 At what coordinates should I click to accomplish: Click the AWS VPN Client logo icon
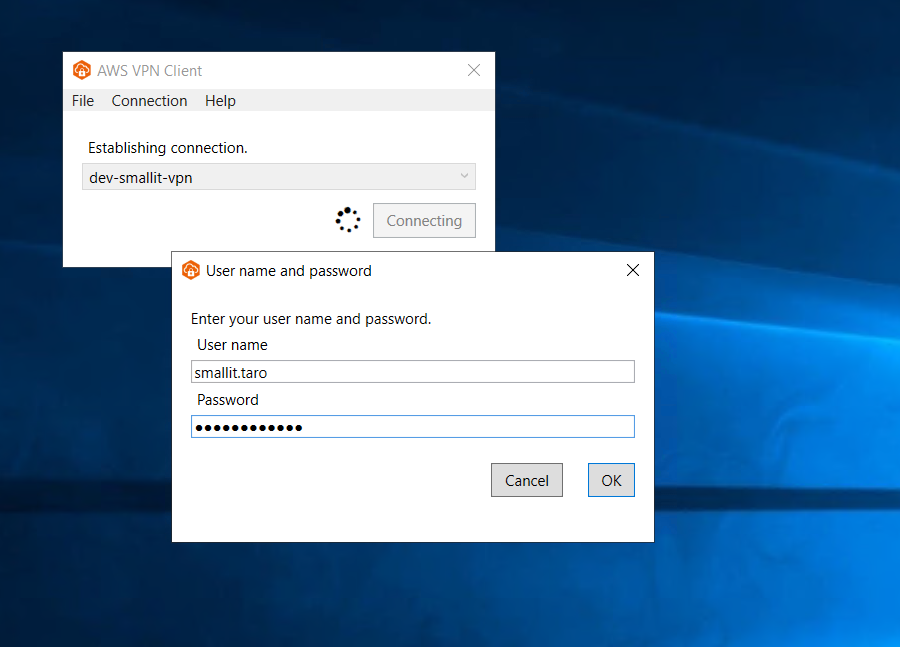[82, 71]
